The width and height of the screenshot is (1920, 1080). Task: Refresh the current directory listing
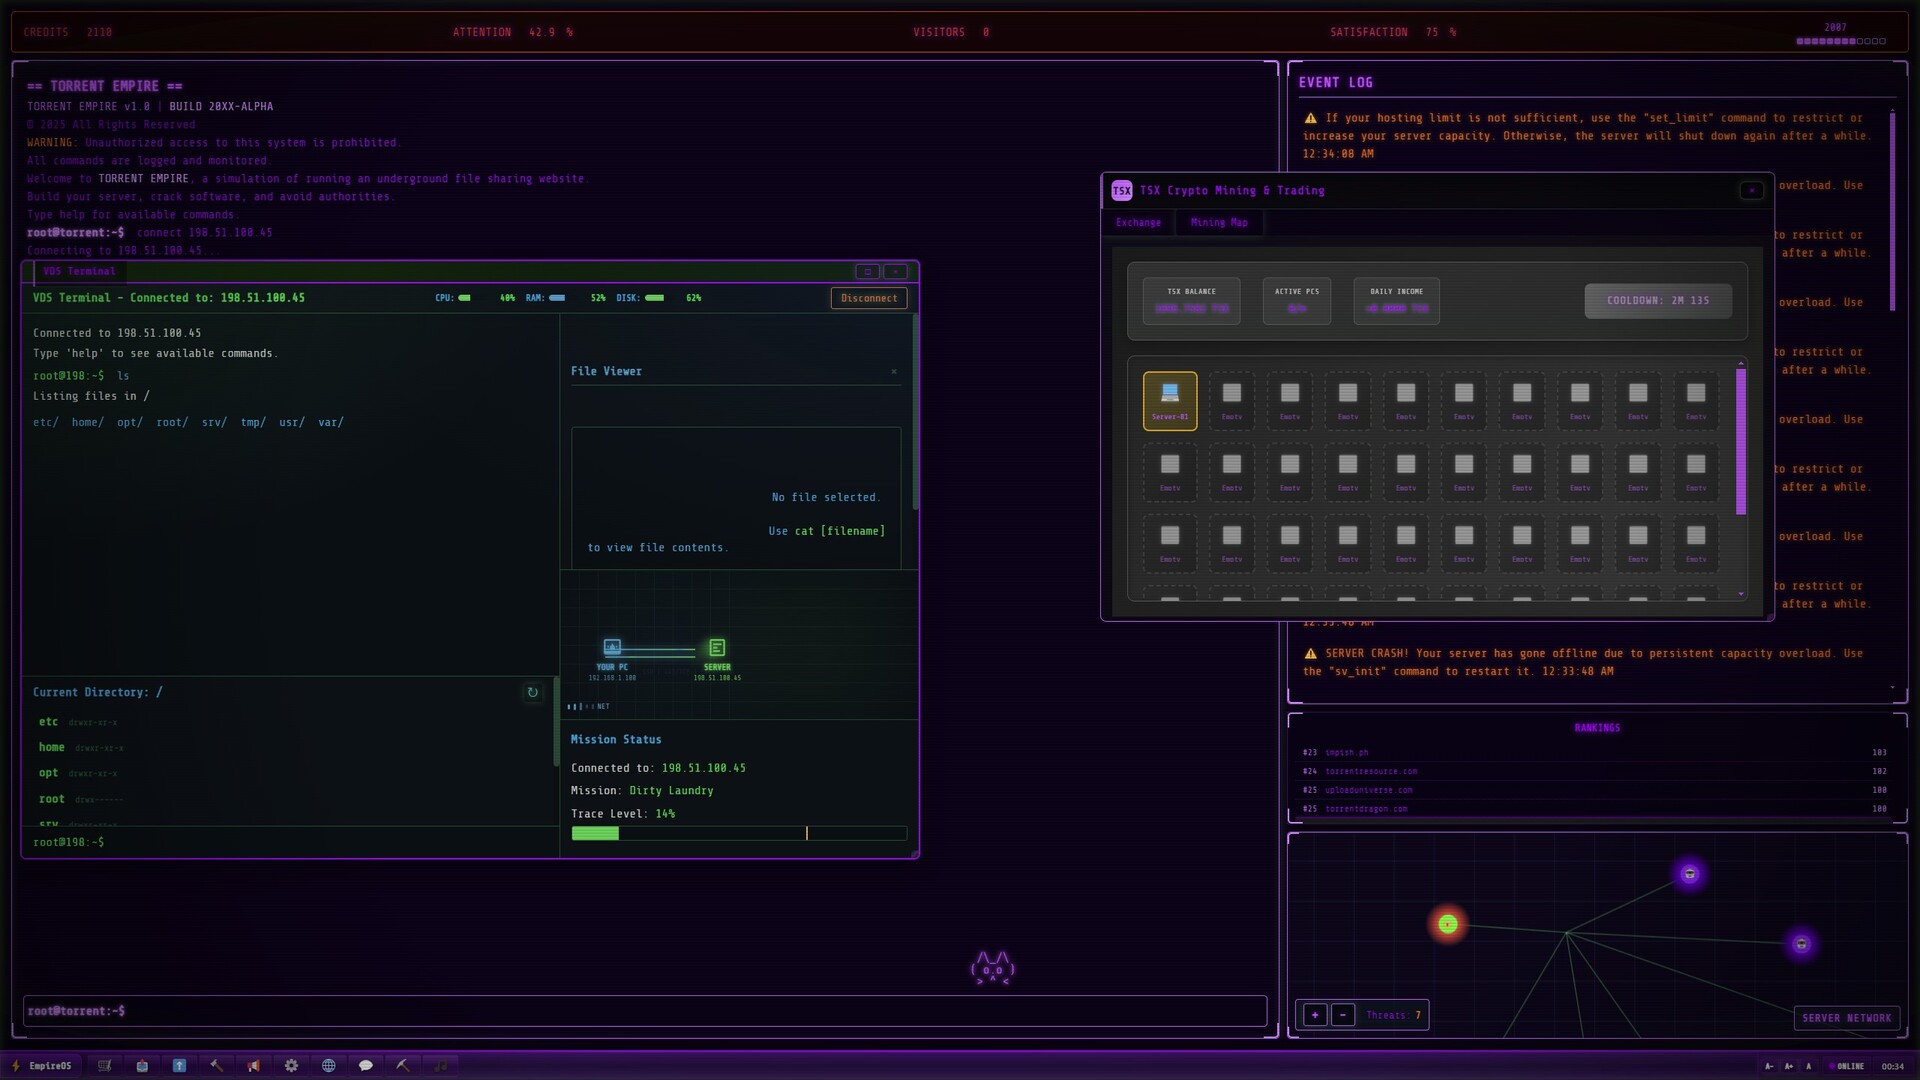click(x=532, y=692)
